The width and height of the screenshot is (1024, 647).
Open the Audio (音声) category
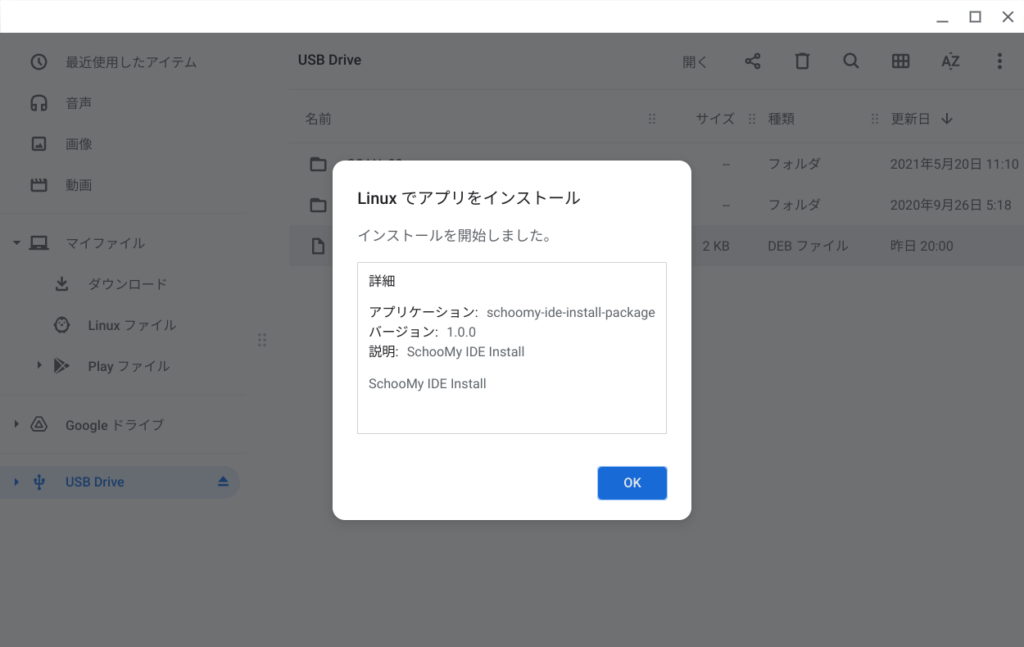(x=78, y=103)
